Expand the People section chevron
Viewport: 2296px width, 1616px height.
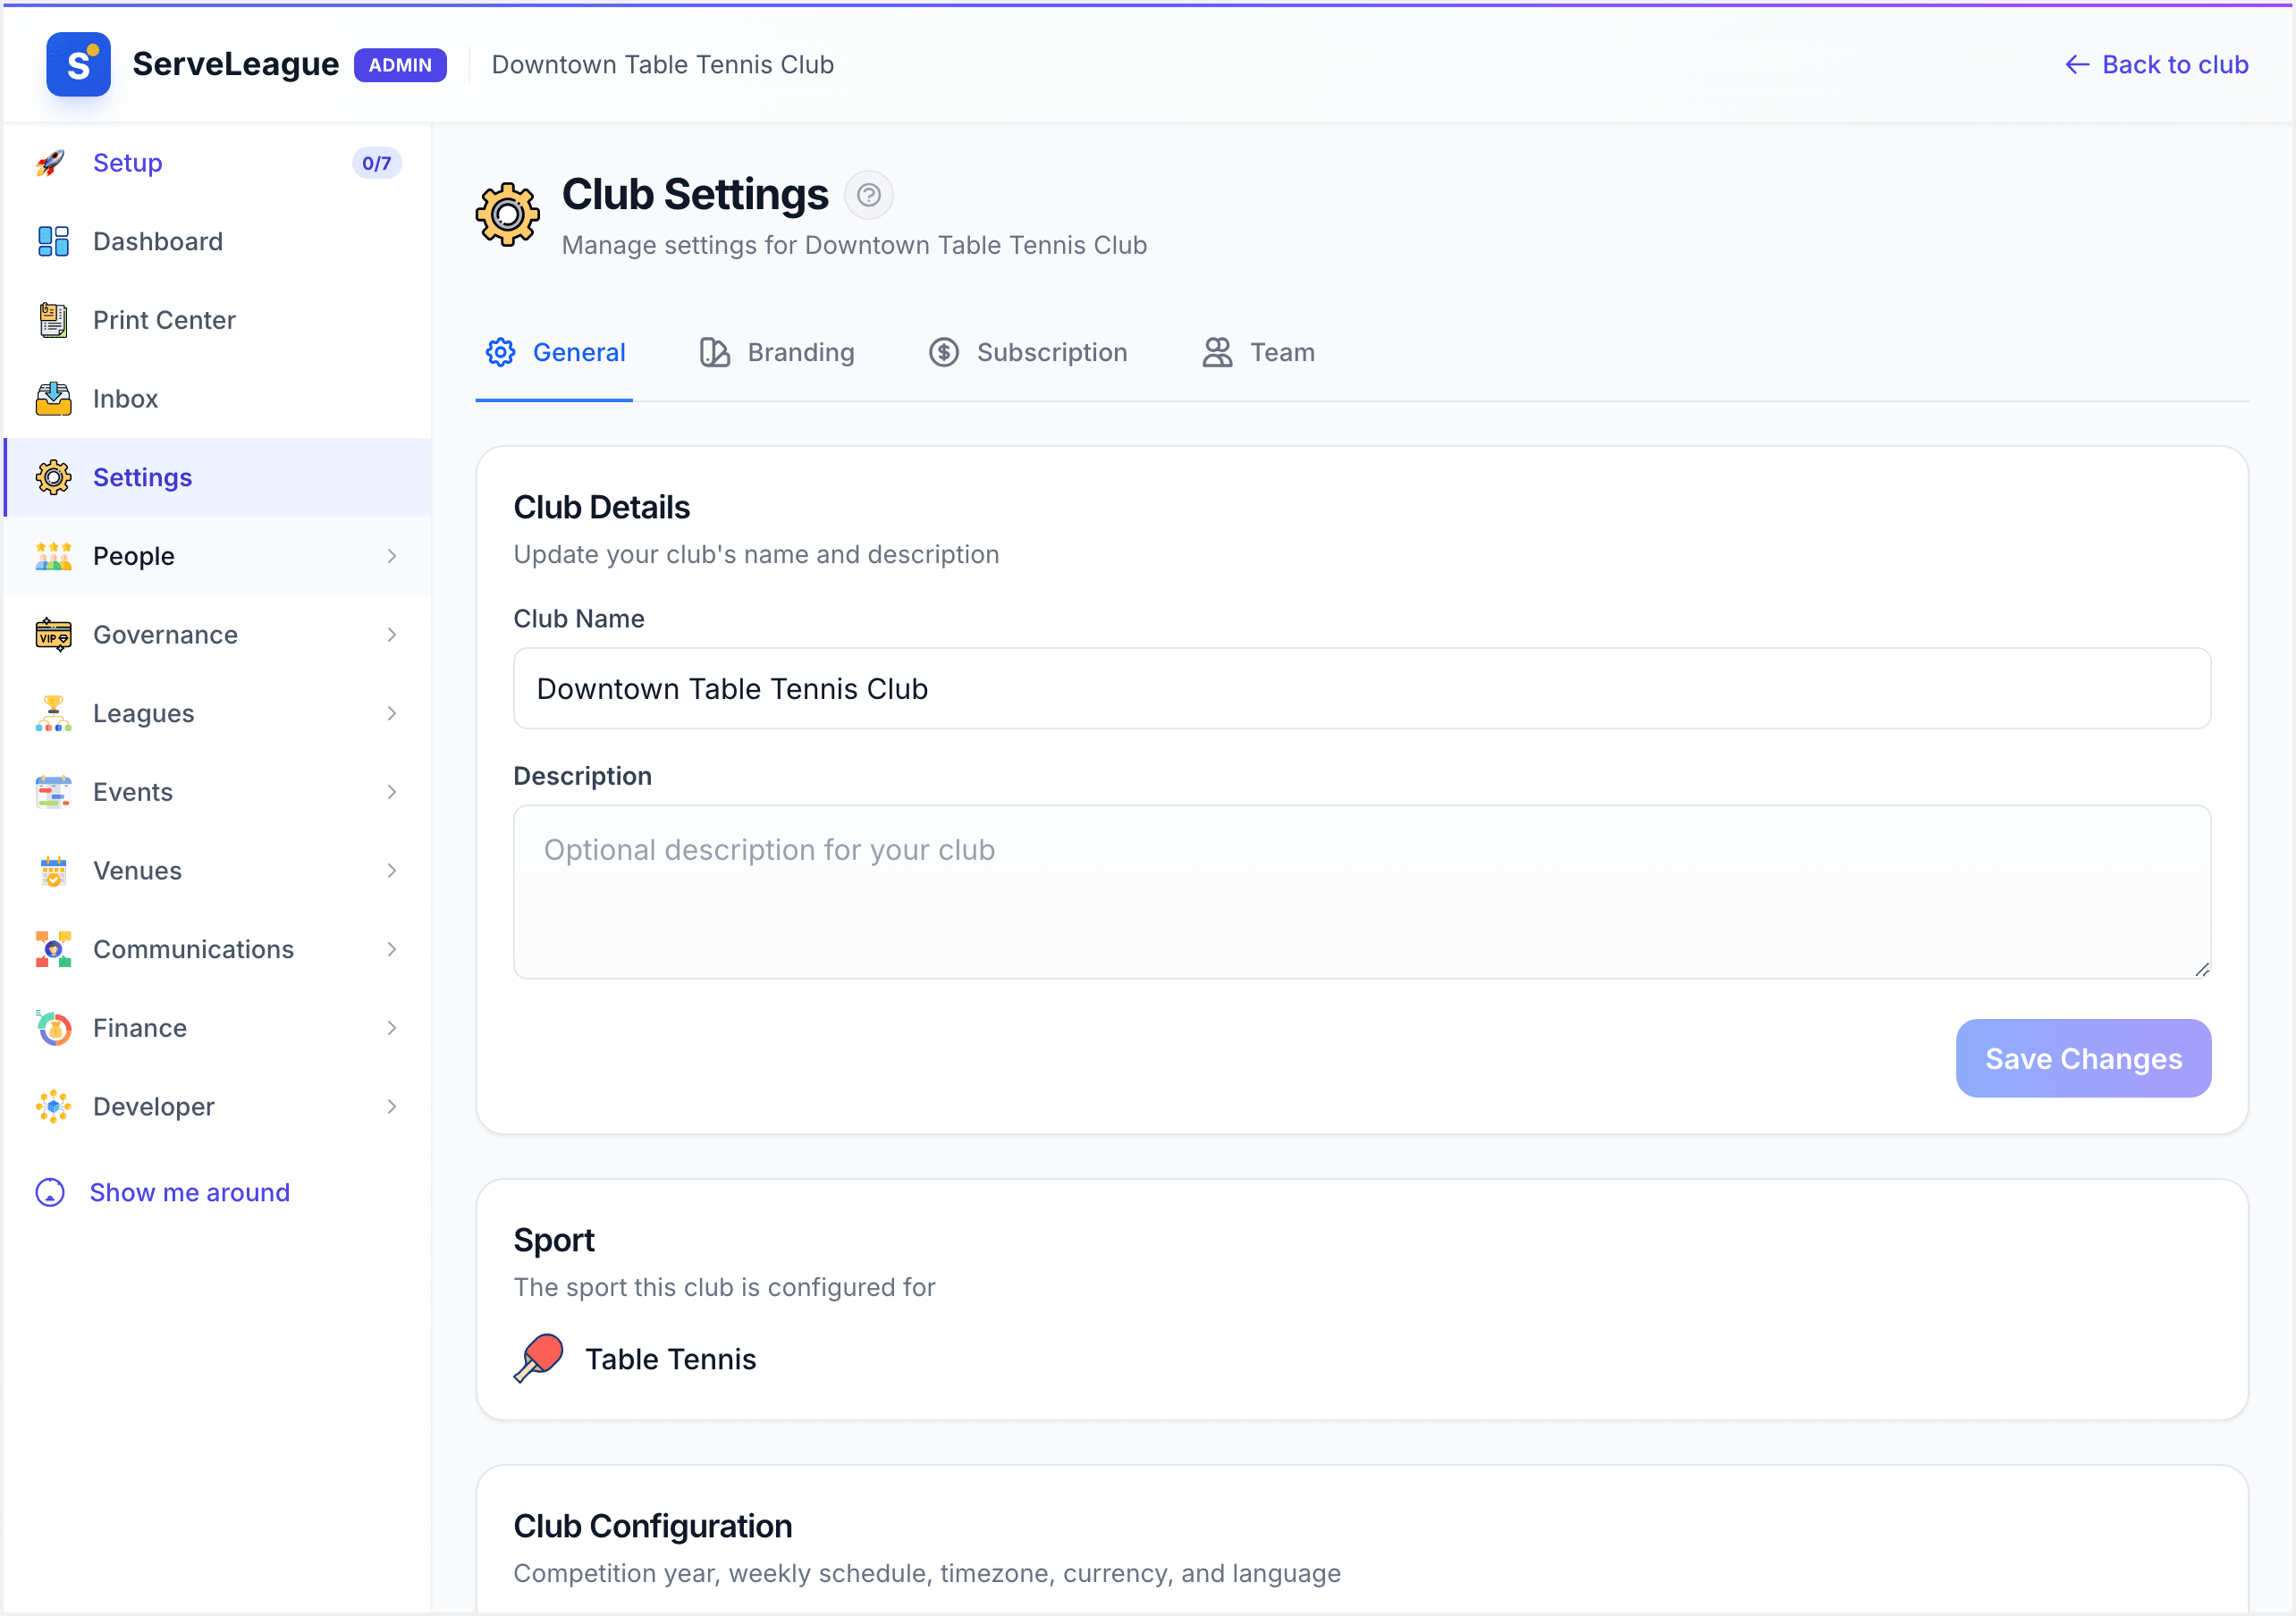[x=391, y=556]
